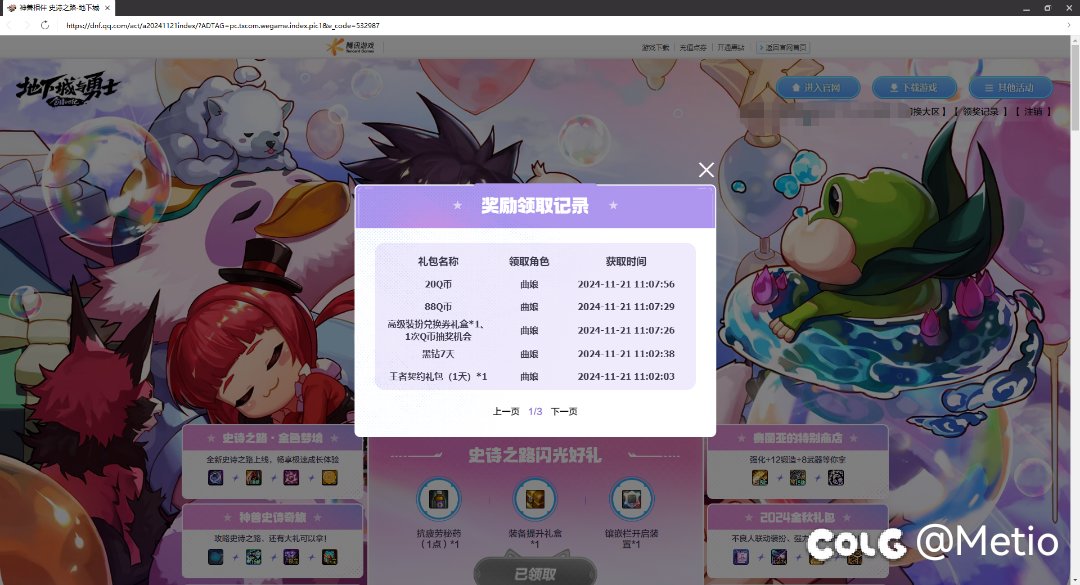Screen dimensions: 1080x585
Task: Click the gold coin icon under 史诗之路·金色梦境
Action: point(329,478)
